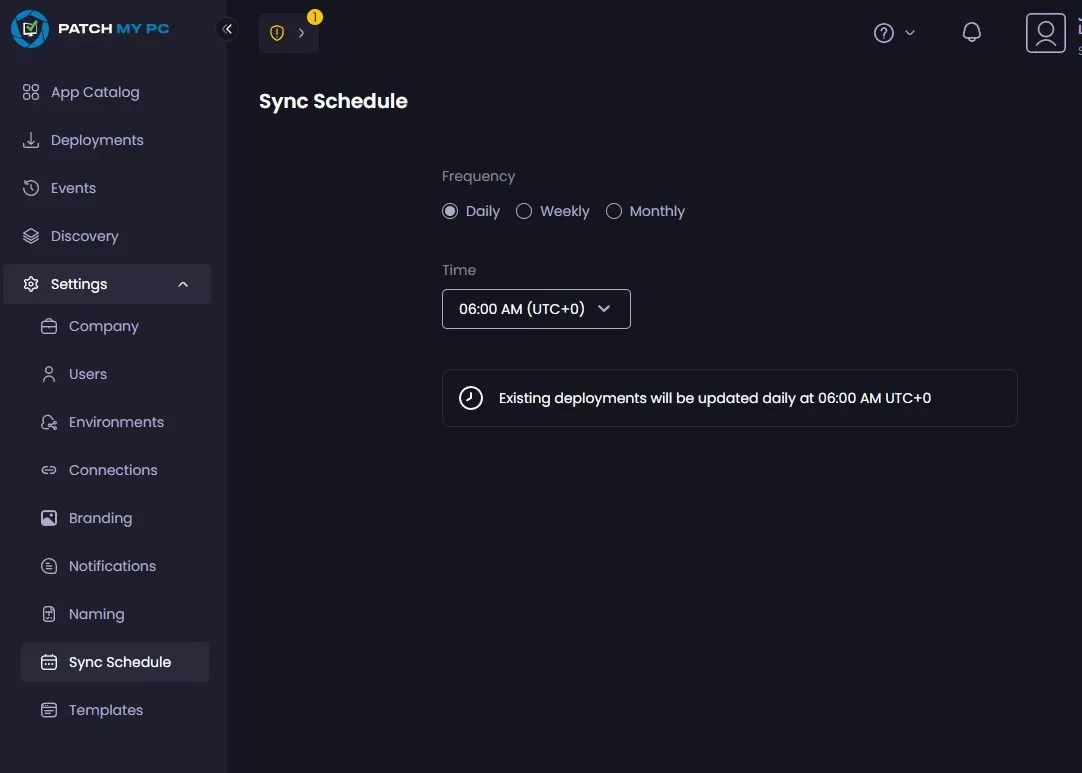
Task: Click the notification bell icon
Action: 971,31
